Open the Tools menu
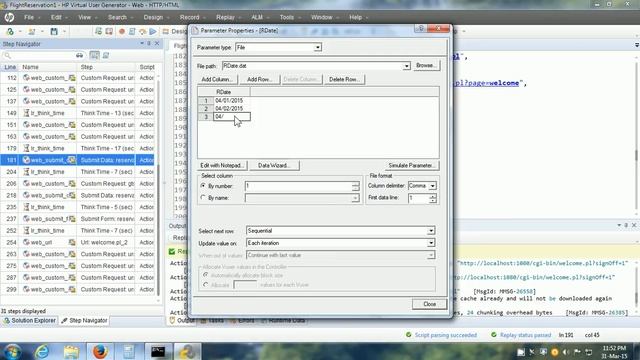Image resolution: width=640 pixels, height=360 pixels. (287, 18)
